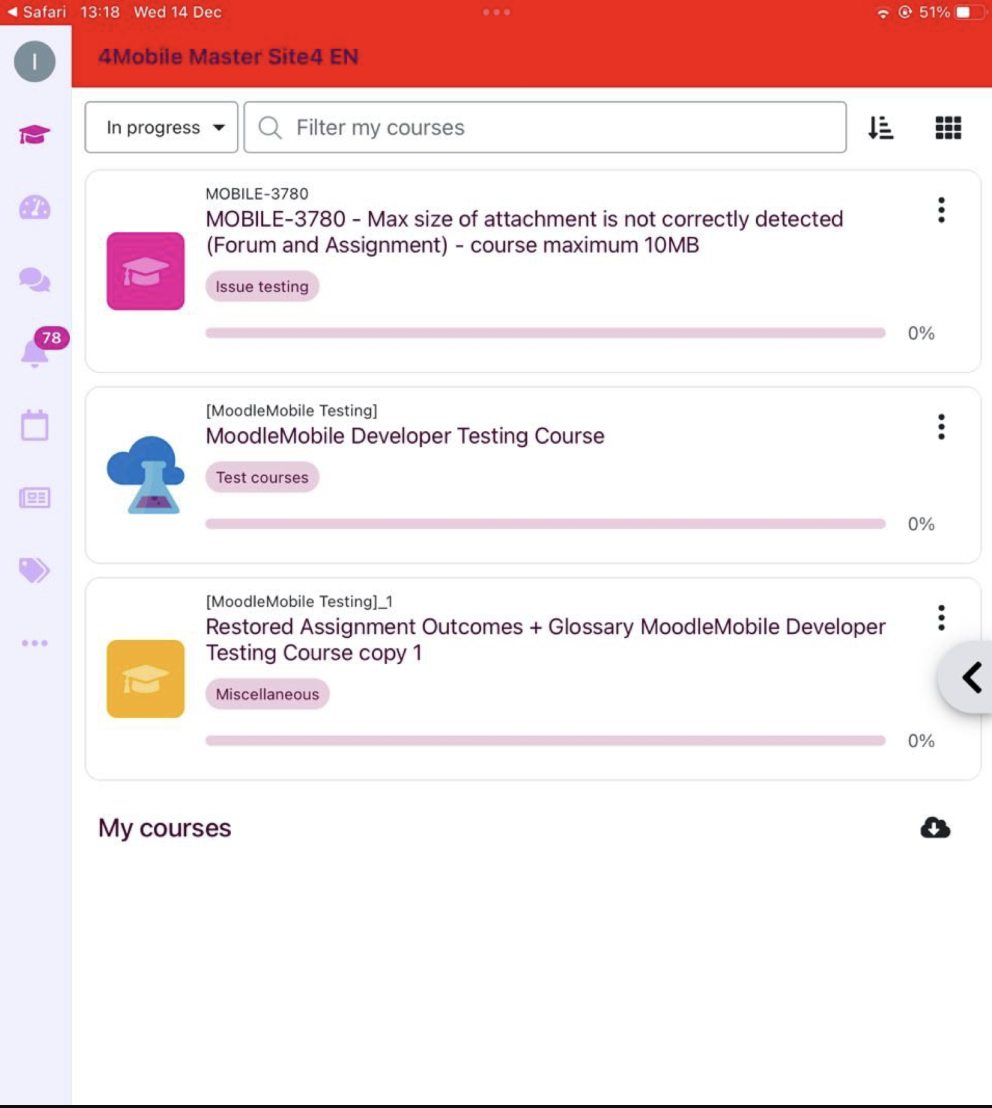
Task: Open the Dashboard gauge icon
Action: (35, 207)
